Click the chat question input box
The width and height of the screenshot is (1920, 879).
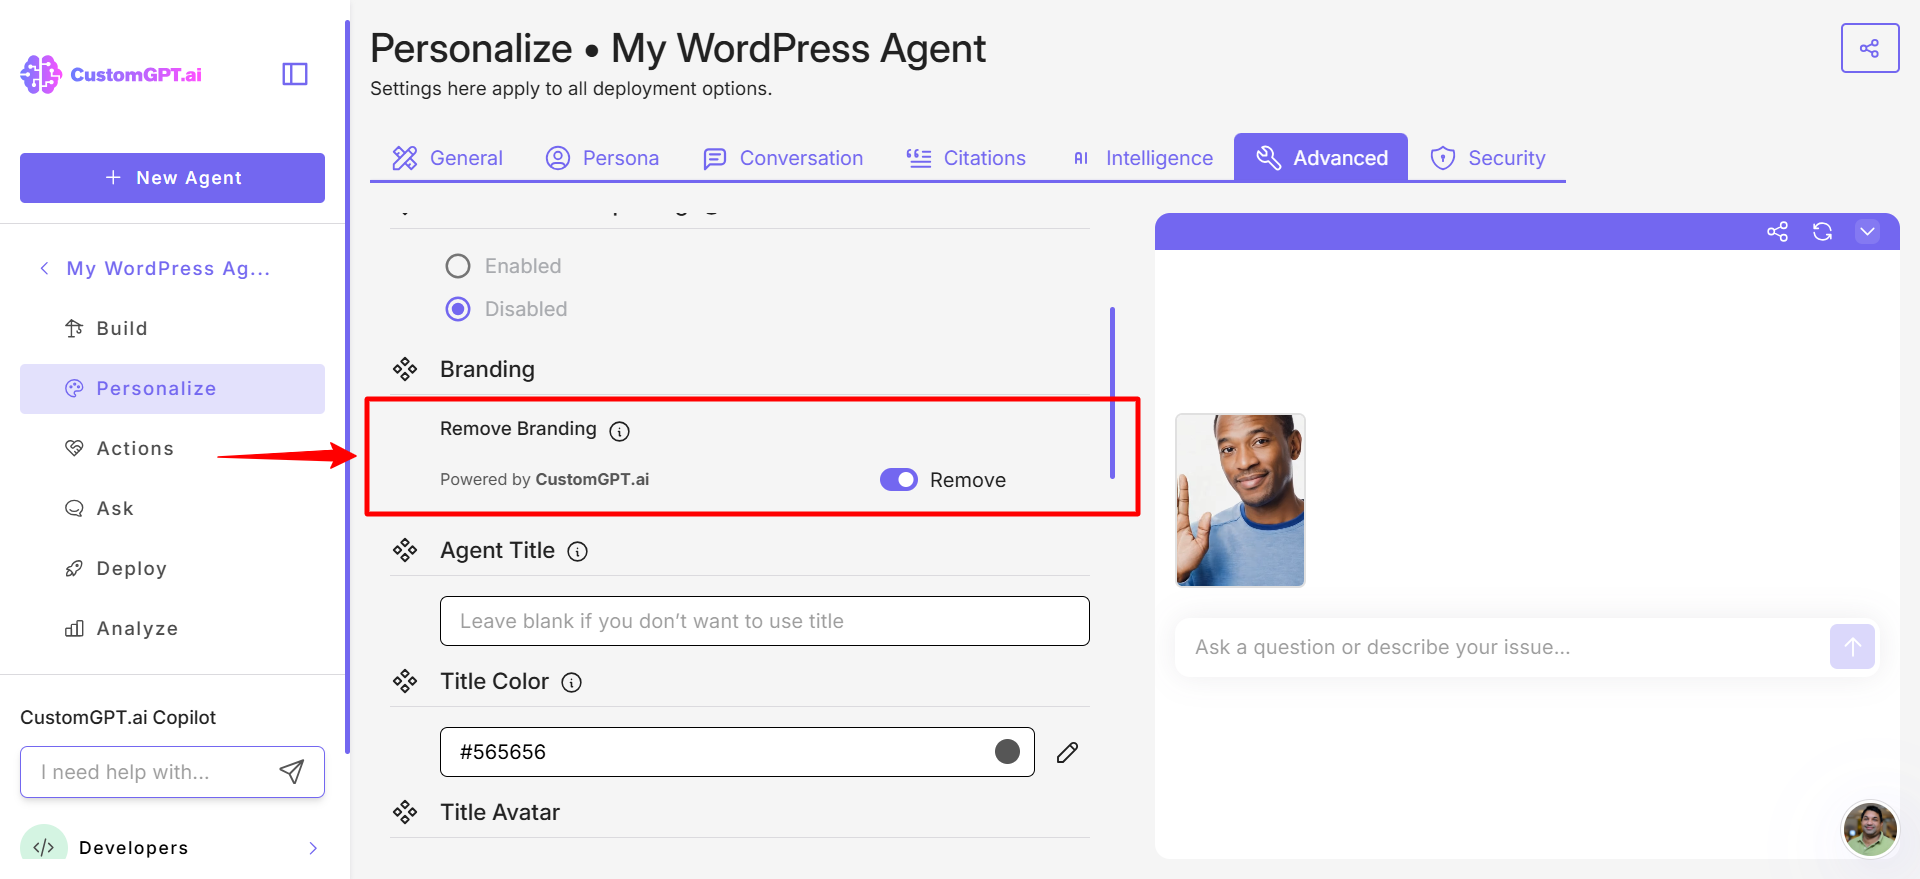tap(1527, 647)
